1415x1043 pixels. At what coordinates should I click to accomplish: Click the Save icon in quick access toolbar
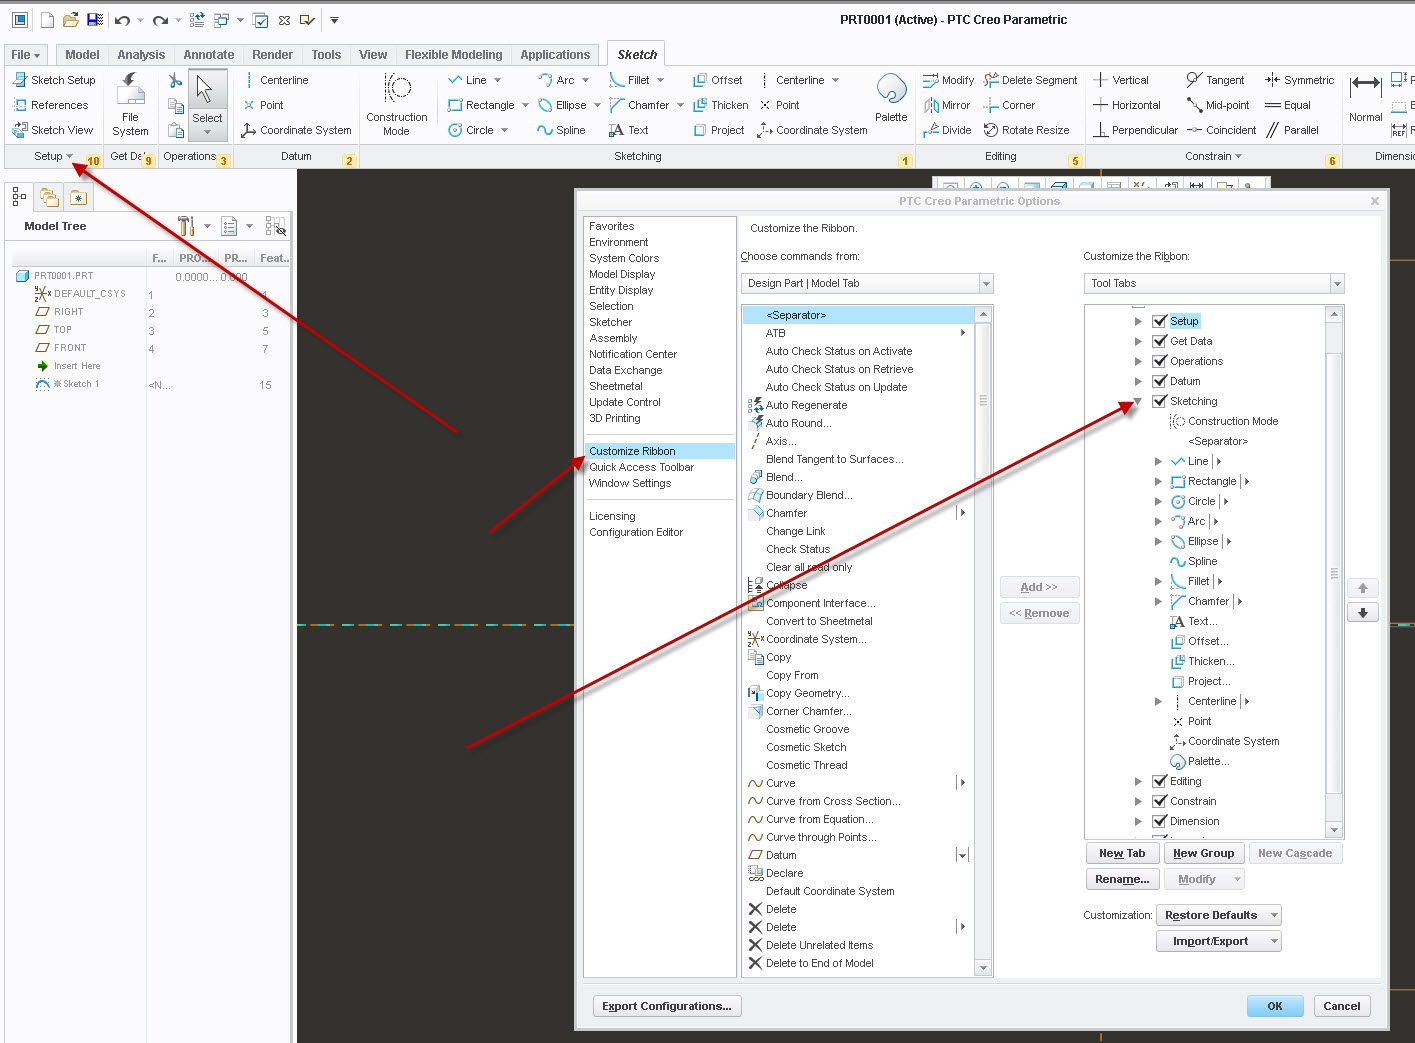[x=95, y=20]
